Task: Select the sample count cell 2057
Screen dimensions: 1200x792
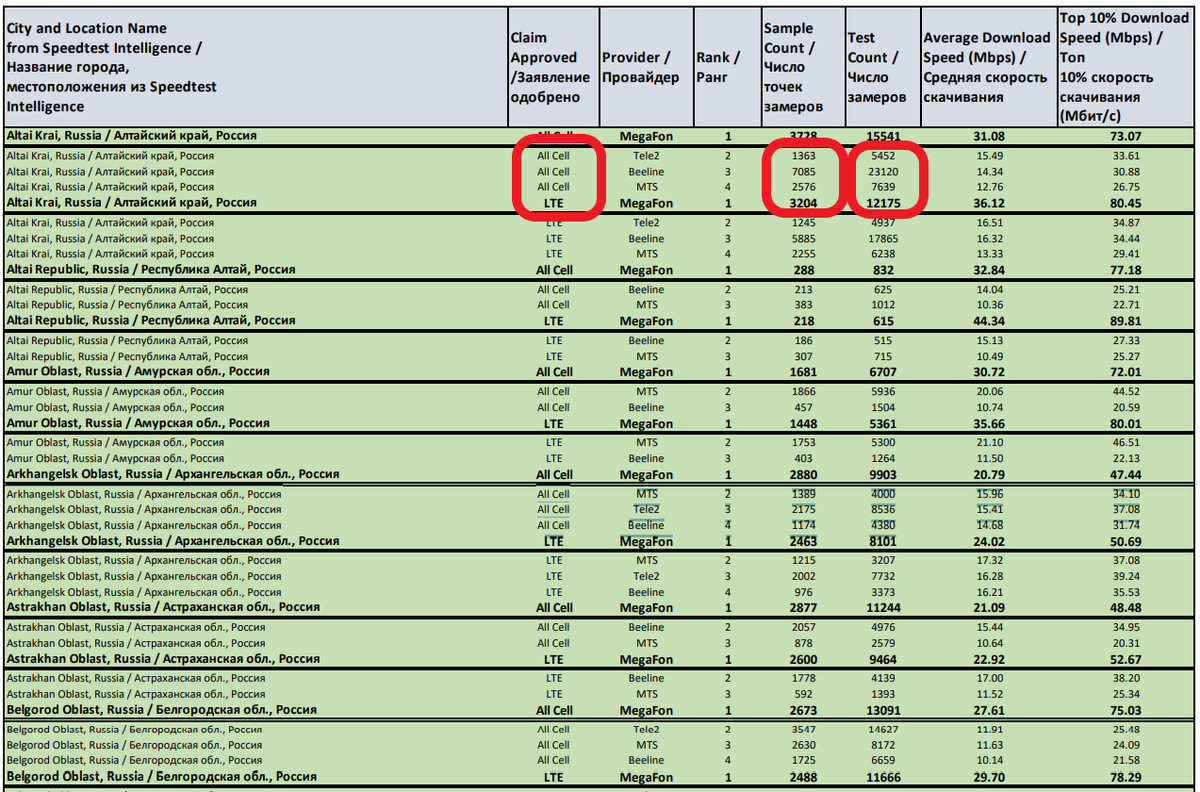Action: [x=803, y=628]
